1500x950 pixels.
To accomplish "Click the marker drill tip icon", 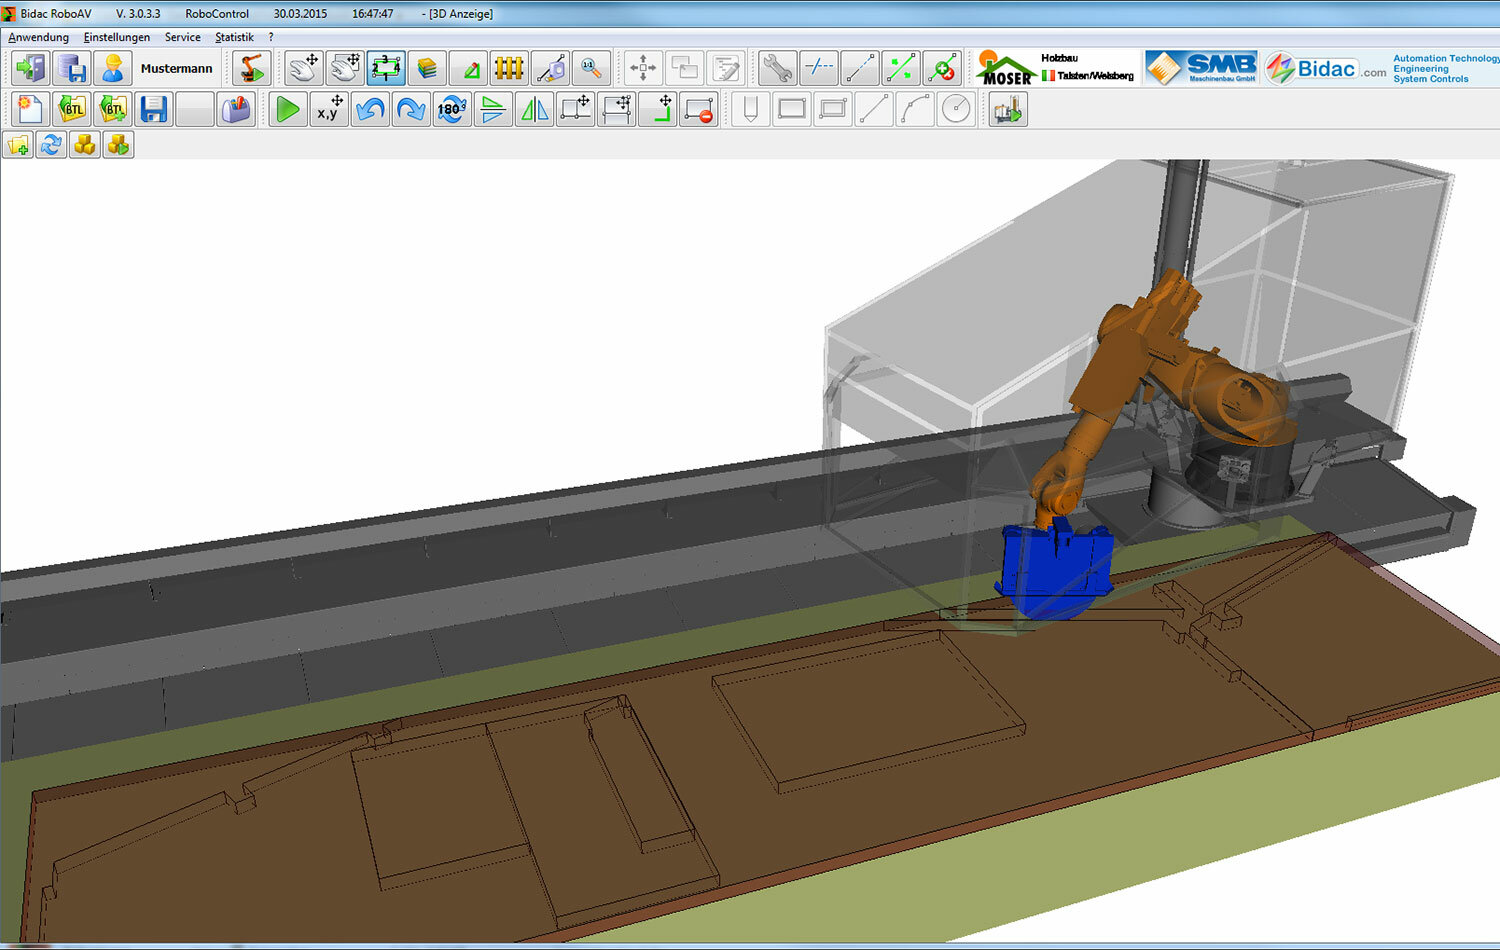I will tap(751, 109).
